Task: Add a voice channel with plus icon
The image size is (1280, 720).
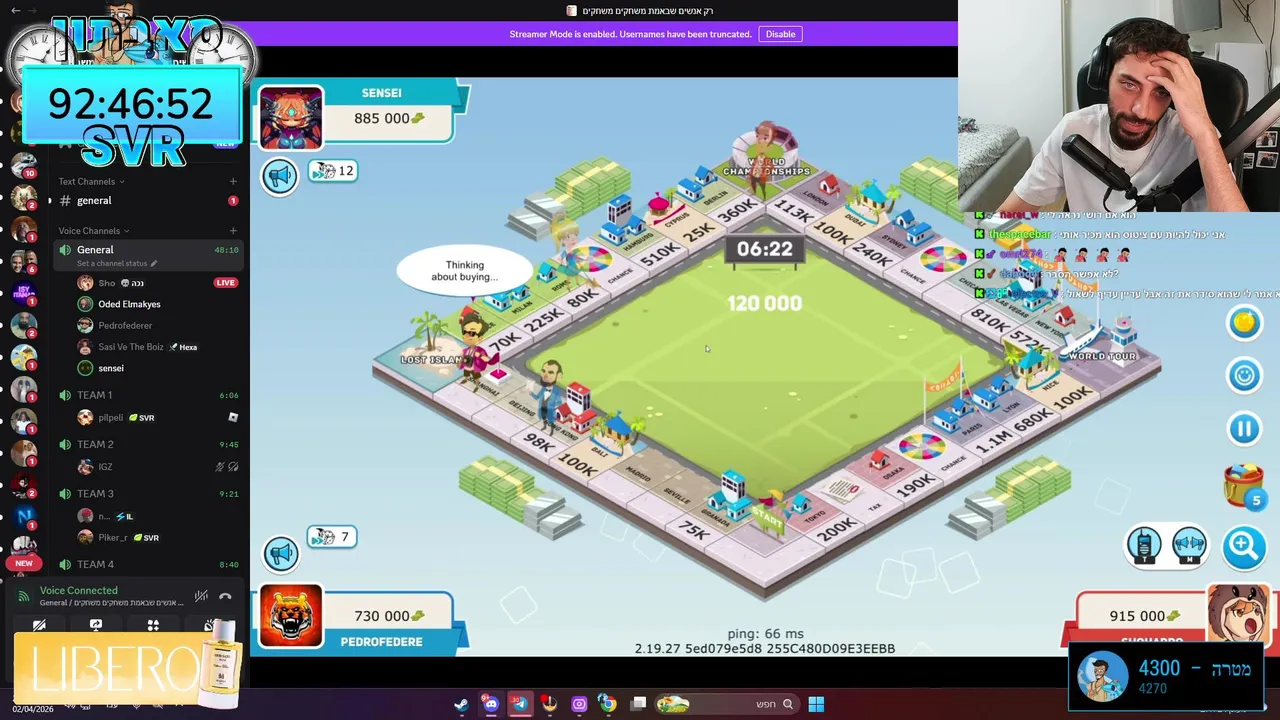Action: tap(233, 231)
